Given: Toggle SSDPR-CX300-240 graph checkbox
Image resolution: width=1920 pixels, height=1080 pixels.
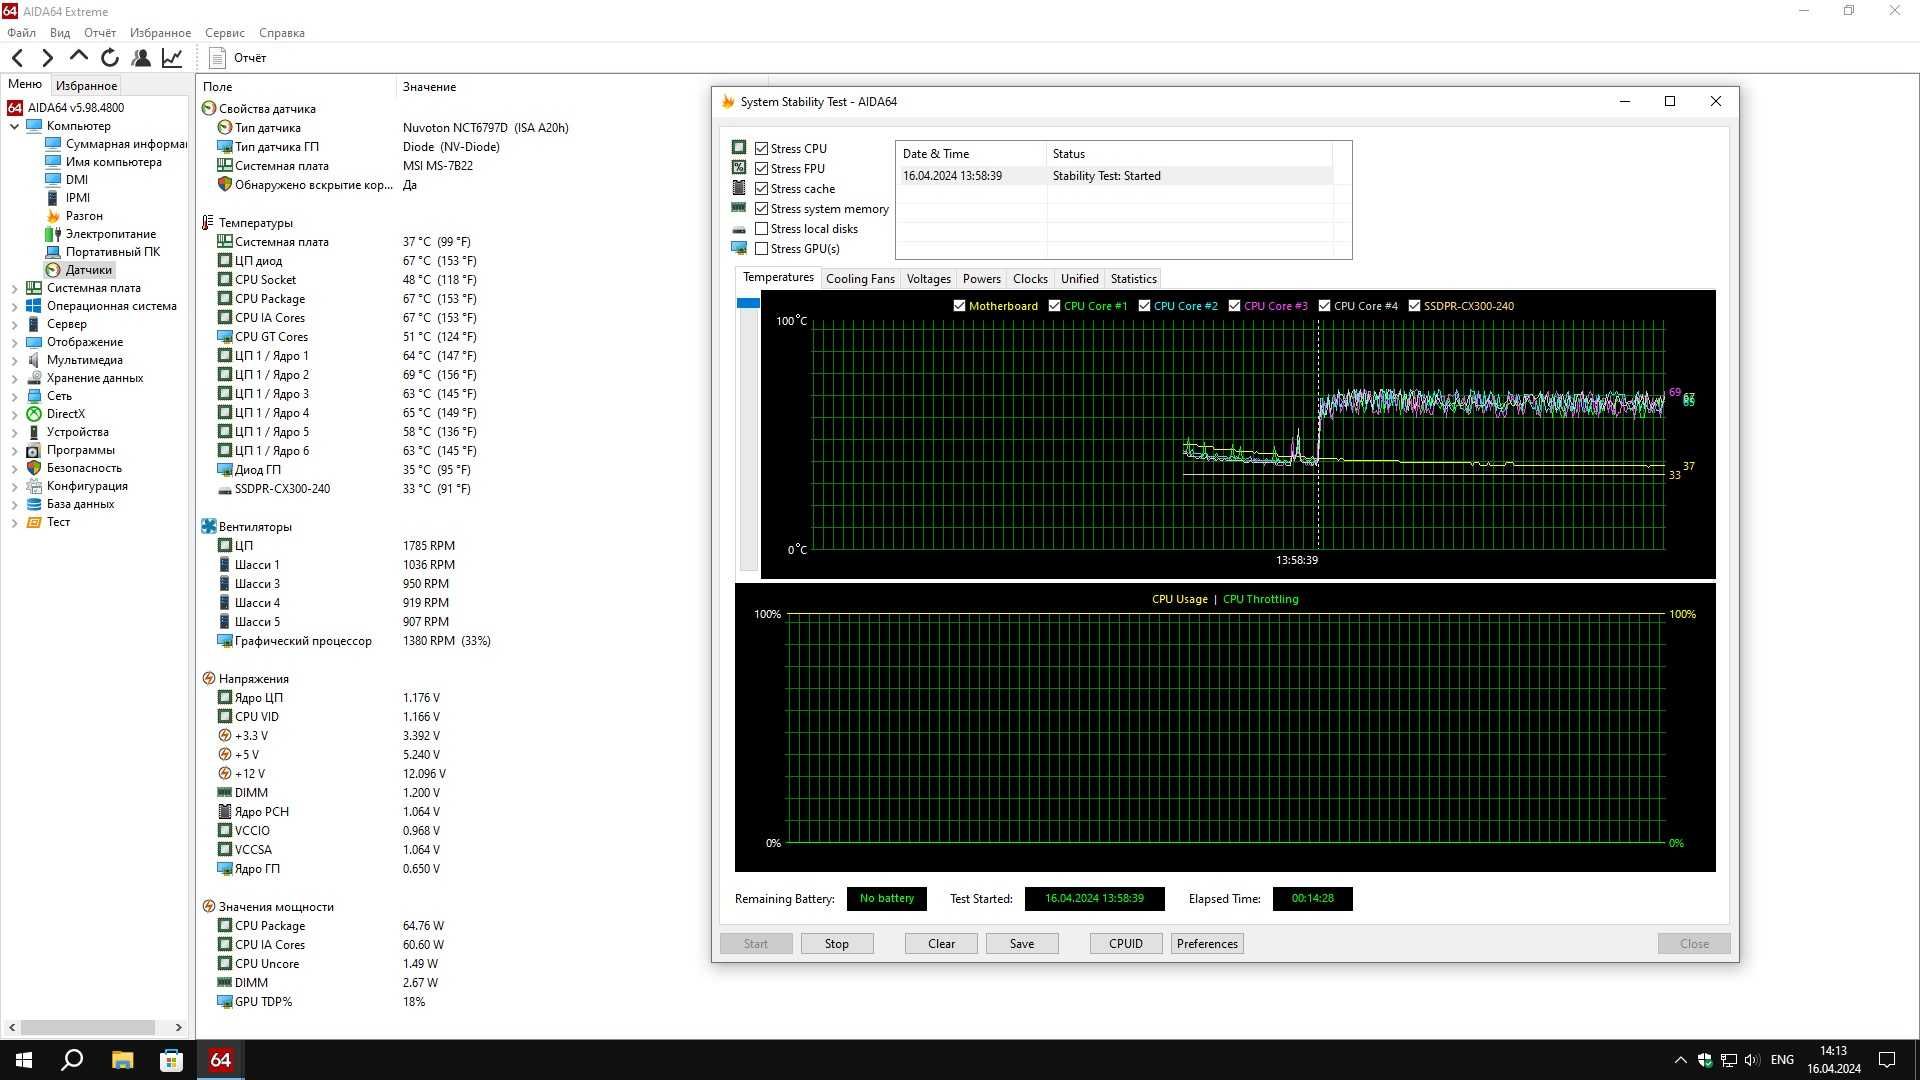Looking at the screenshot, I should tap(1415, 306).
